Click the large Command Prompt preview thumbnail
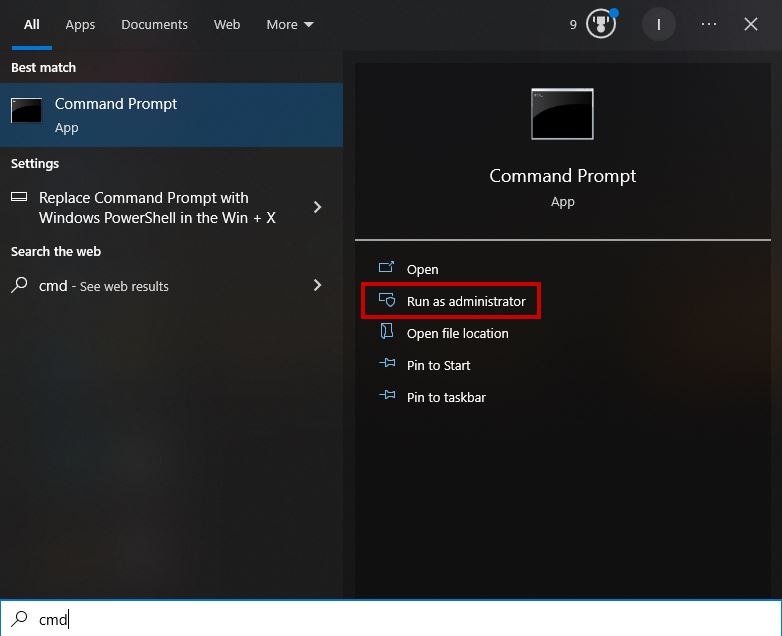782x636 pixels. pos(562,114)
